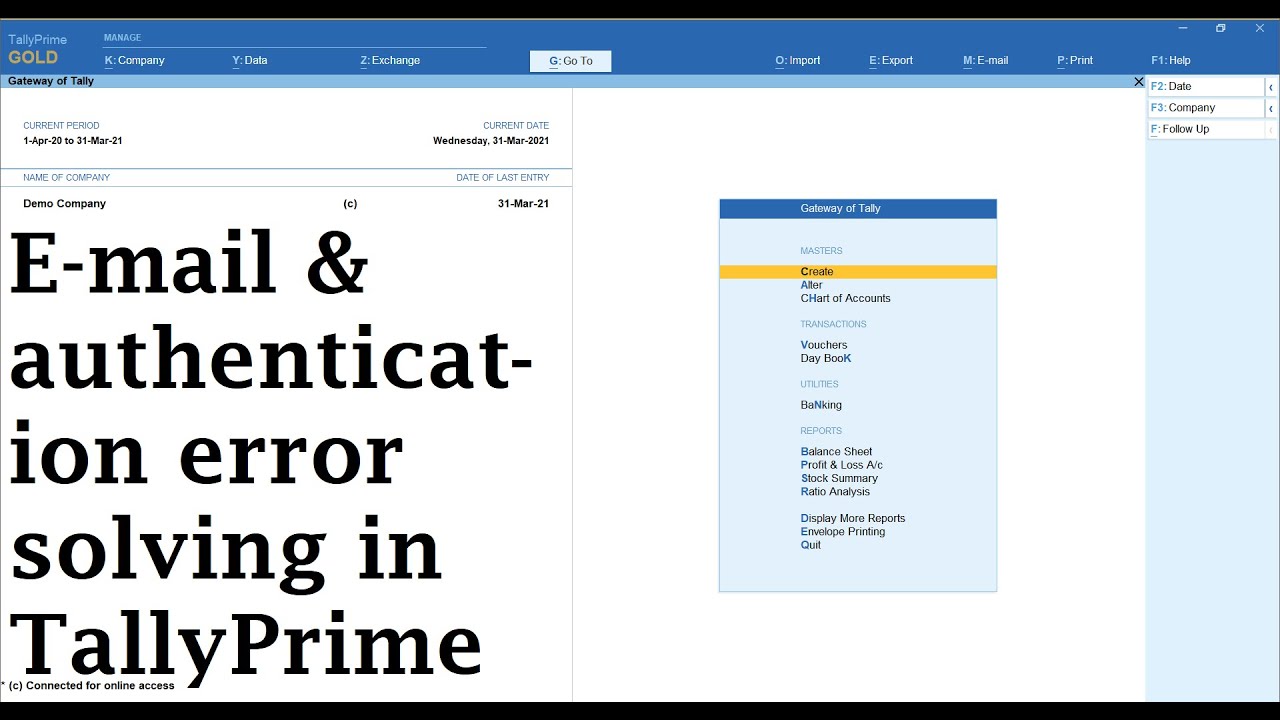Select Quit in Gateway menu
The width and height of the screenshot is (1280, 720).
pyautogui.click(x=811, y=545)
